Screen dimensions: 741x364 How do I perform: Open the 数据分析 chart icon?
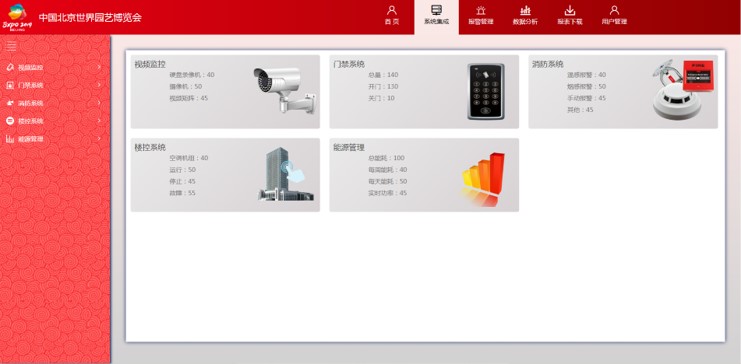[x=525, y=10]
